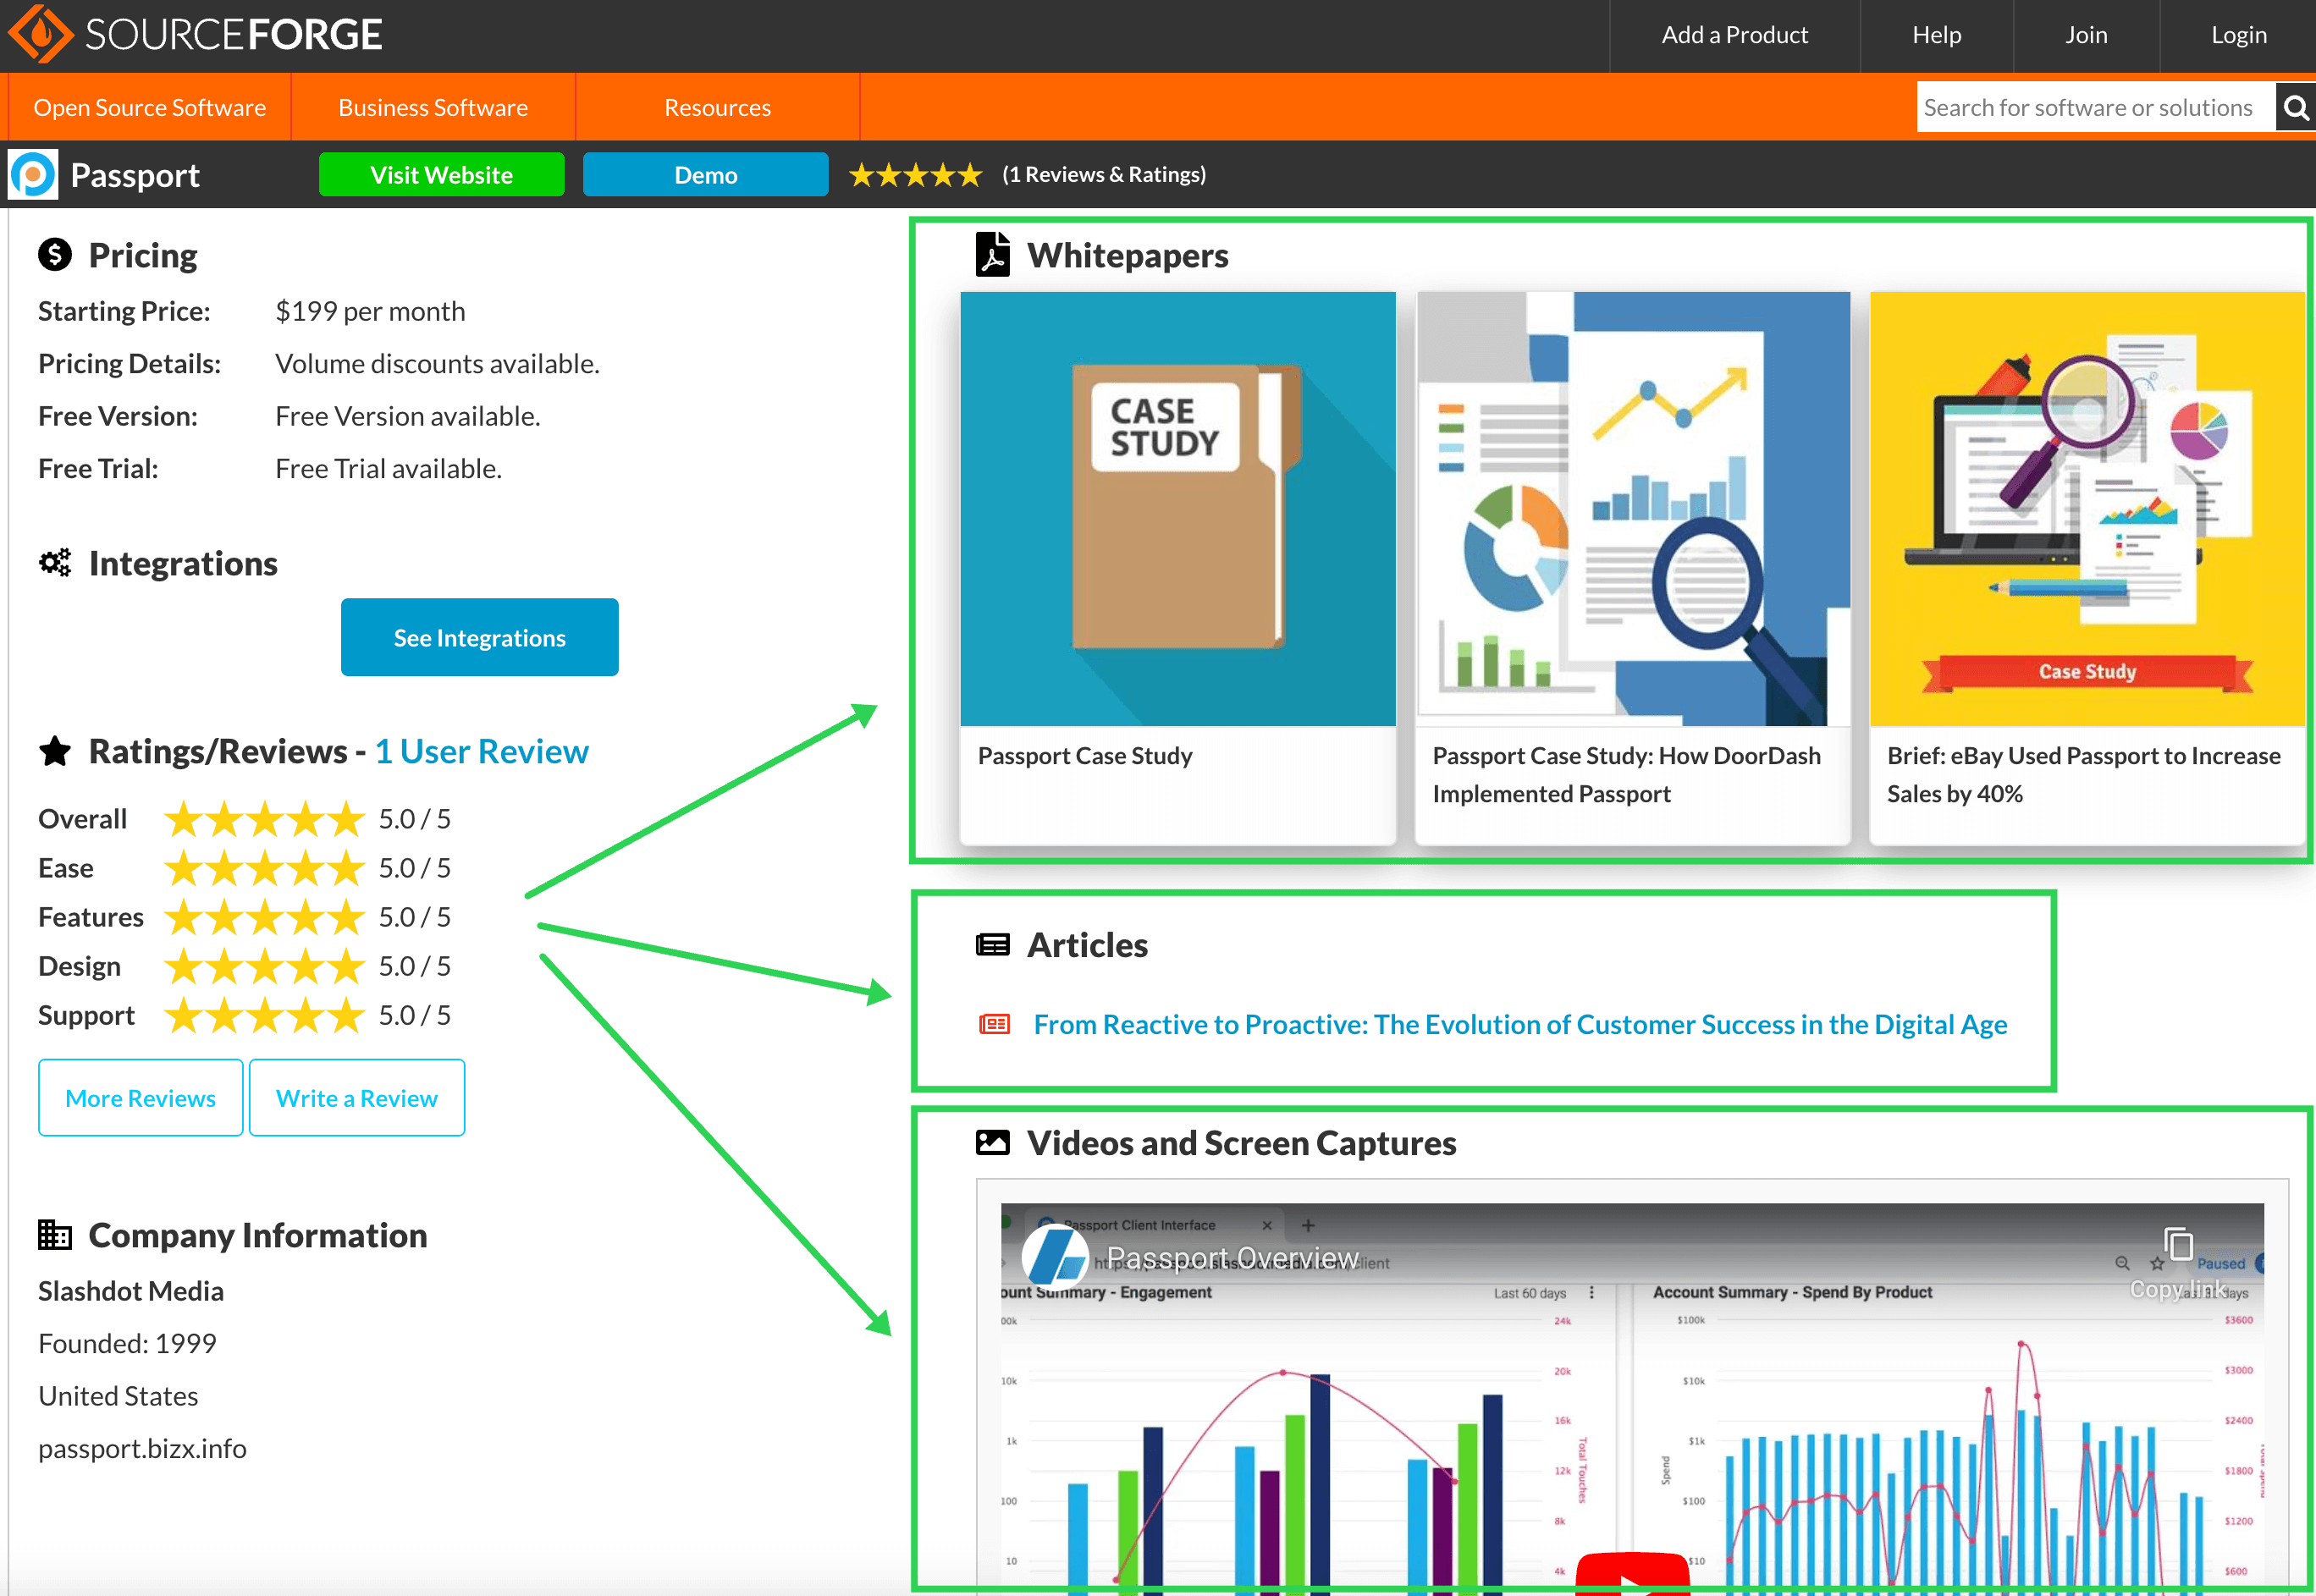The width and height of the screenshot is (2316, 1596).
Task: Open the eBay brief yellow thumbnail
Action: click(2087, 509)
